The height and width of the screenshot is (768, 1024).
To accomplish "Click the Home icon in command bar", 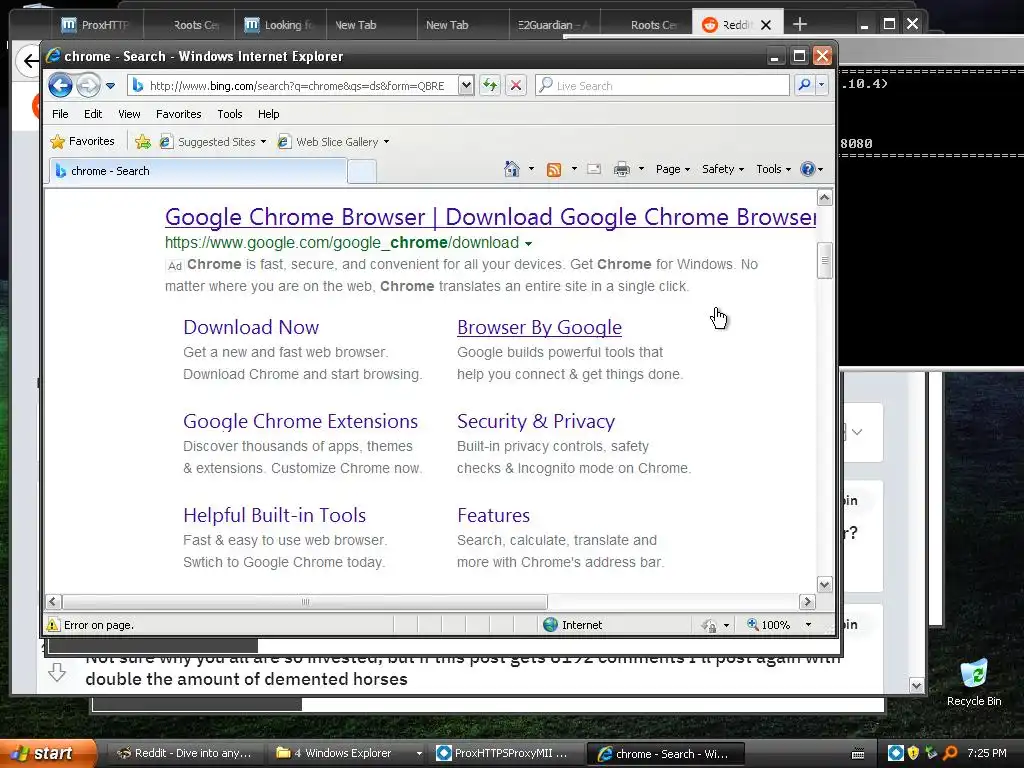I will click(512, 169).
